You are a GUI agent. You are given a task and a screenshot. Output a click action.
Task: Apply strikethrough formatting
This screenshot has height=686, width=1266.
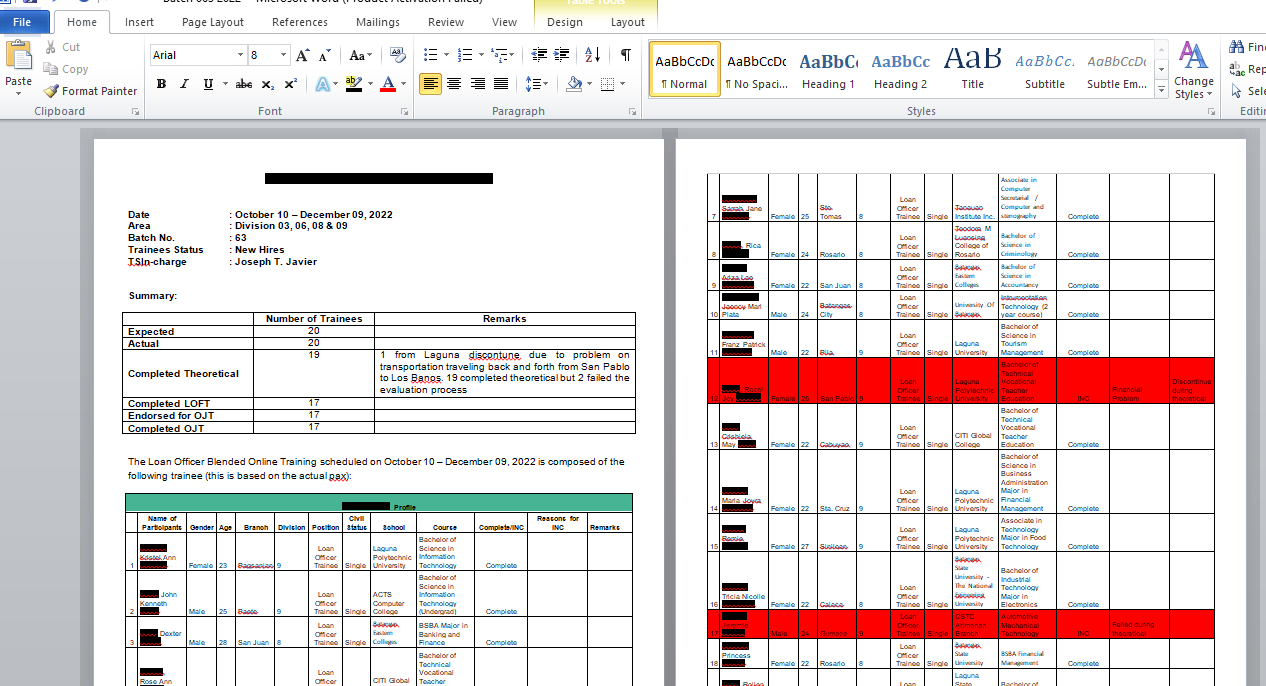pyautogui.click(x=244, y=84)
